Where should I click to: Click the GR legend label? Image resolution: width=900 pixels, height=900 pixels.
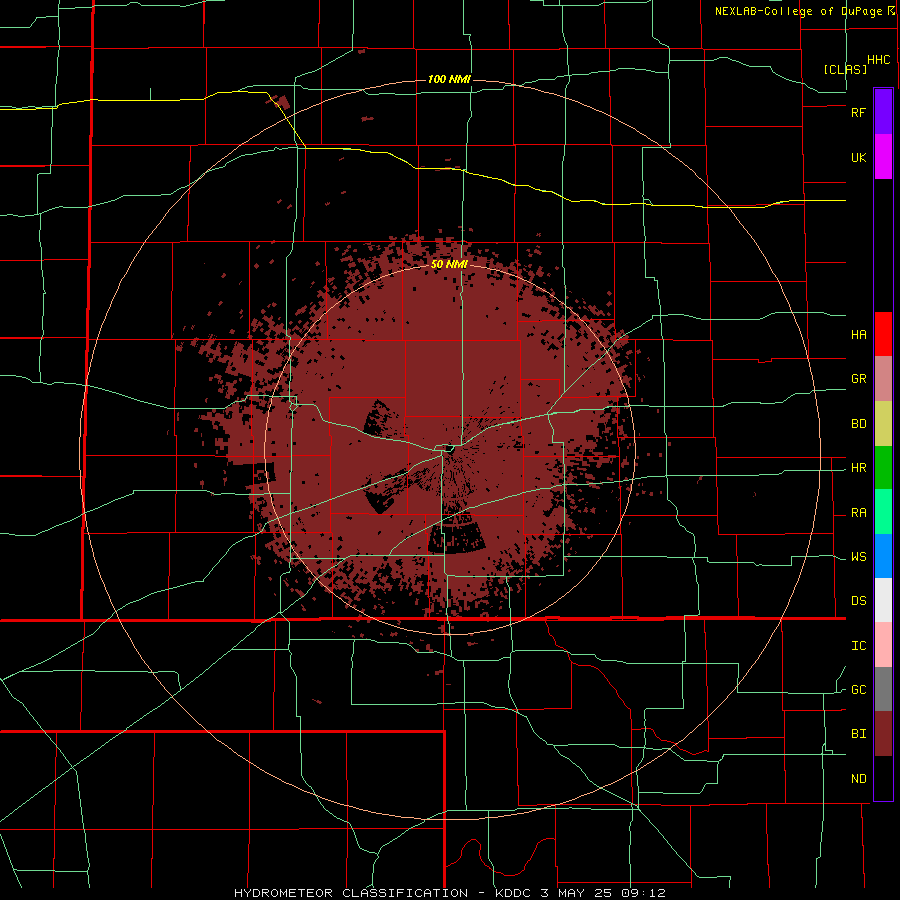[858, 379]
